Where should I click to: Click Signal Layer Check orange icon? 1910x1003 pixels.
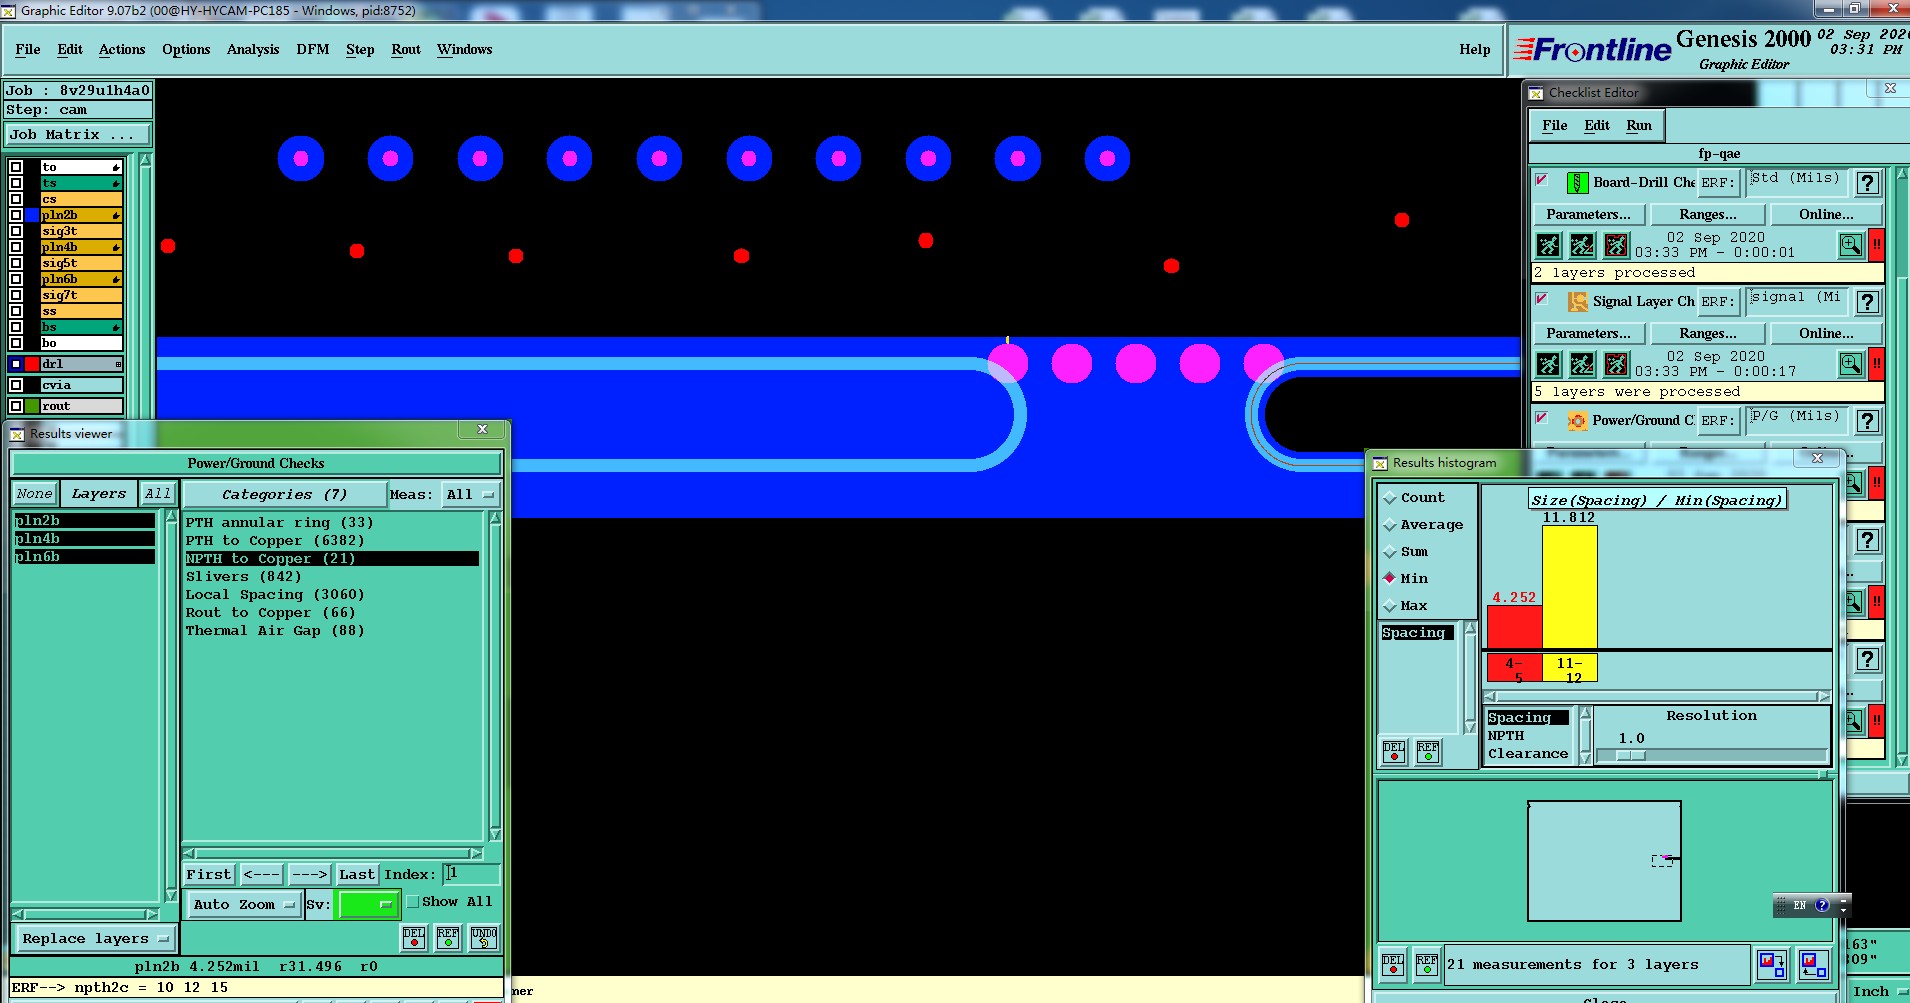coord(1577,302)
